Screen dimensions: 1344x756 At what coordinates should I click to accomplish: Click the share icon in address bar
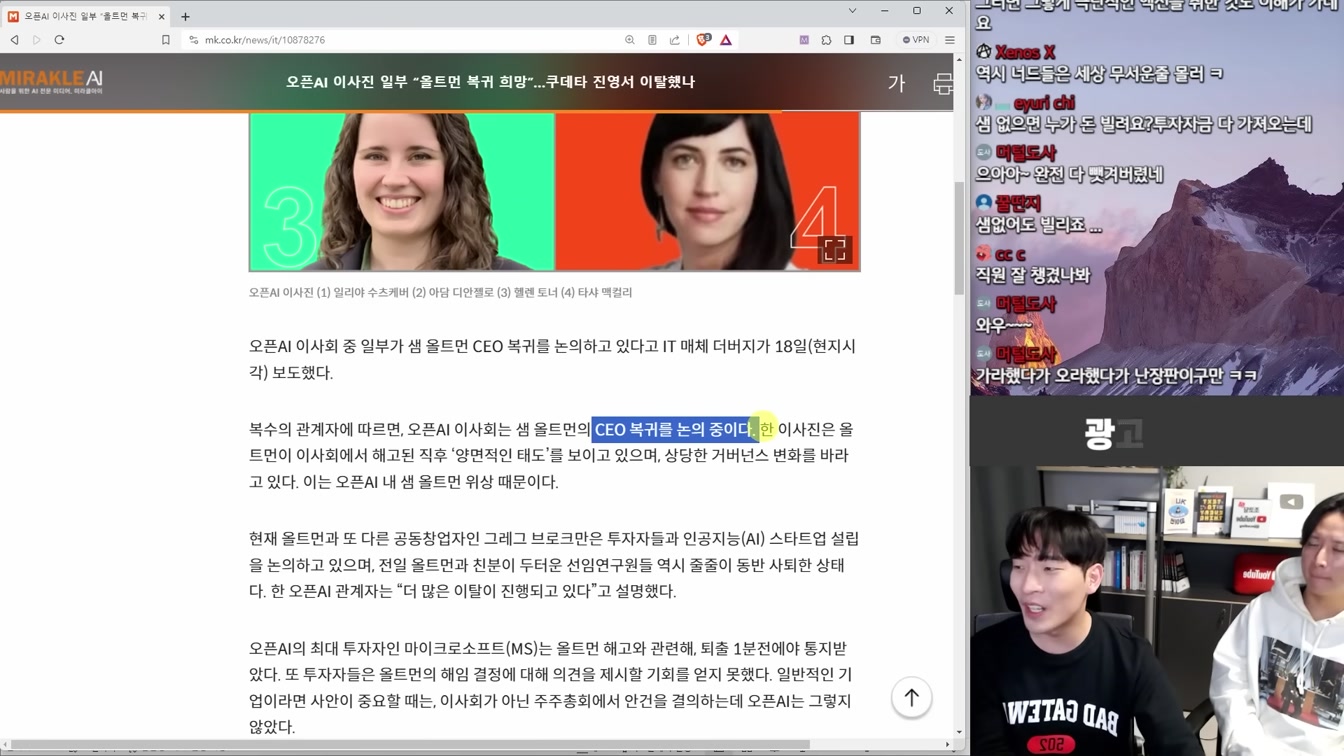point(675,40)
